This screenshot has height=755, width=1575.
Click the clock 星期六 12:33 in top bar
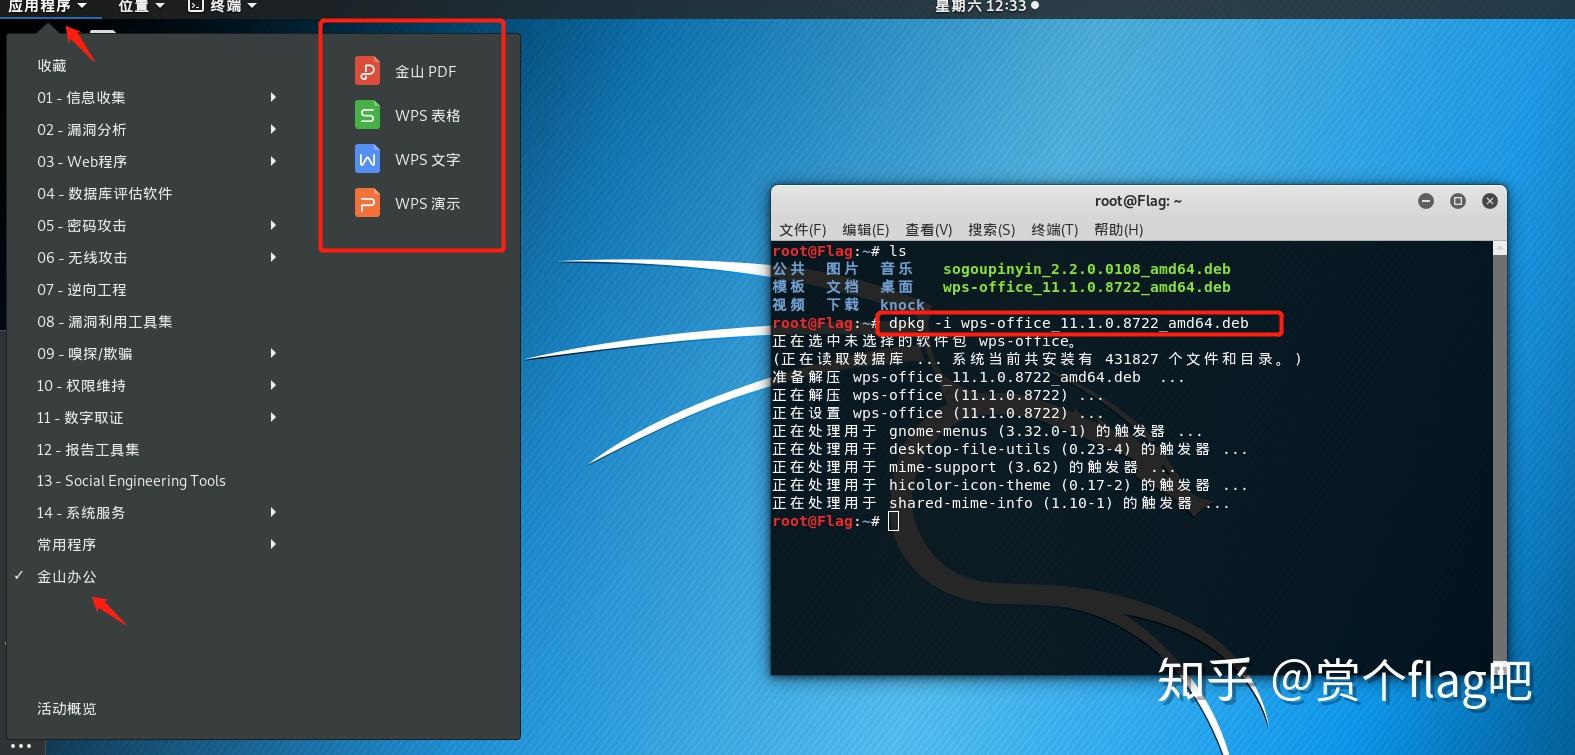(987, 6)
